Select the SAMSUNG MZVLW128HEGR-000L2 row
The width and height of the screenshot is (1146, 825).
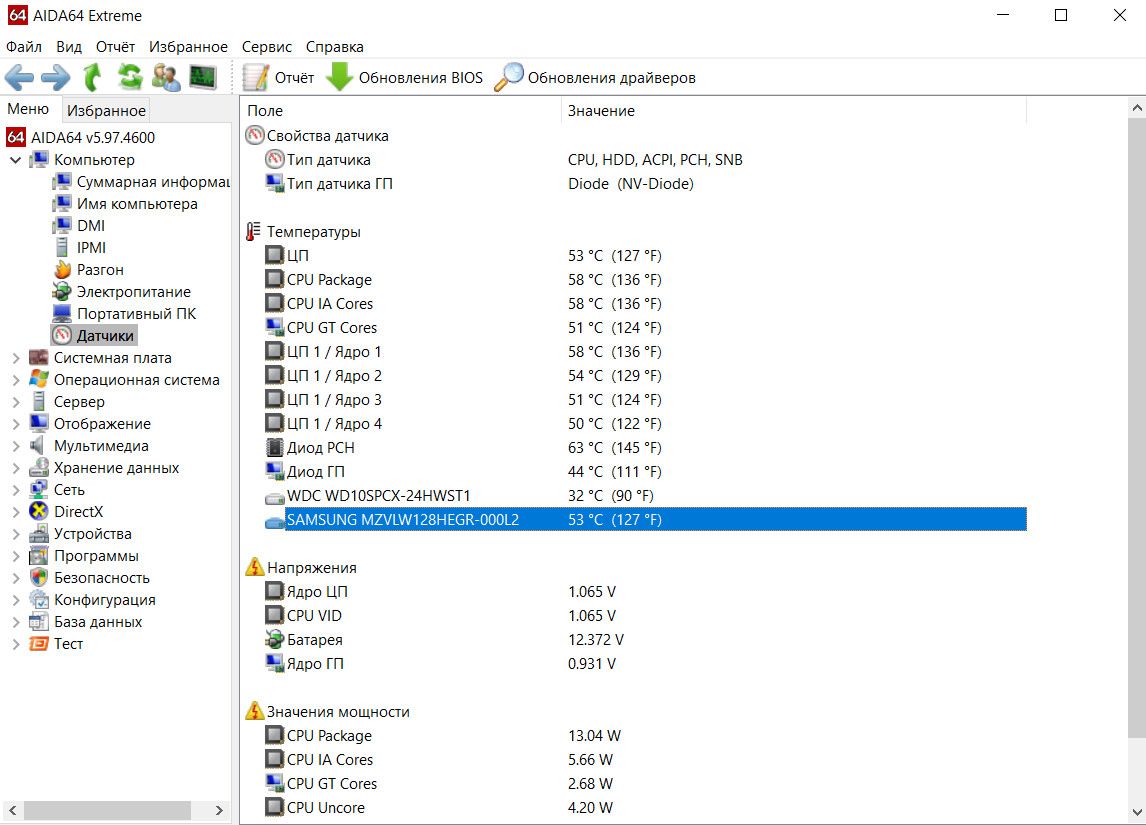coord(645,520)
